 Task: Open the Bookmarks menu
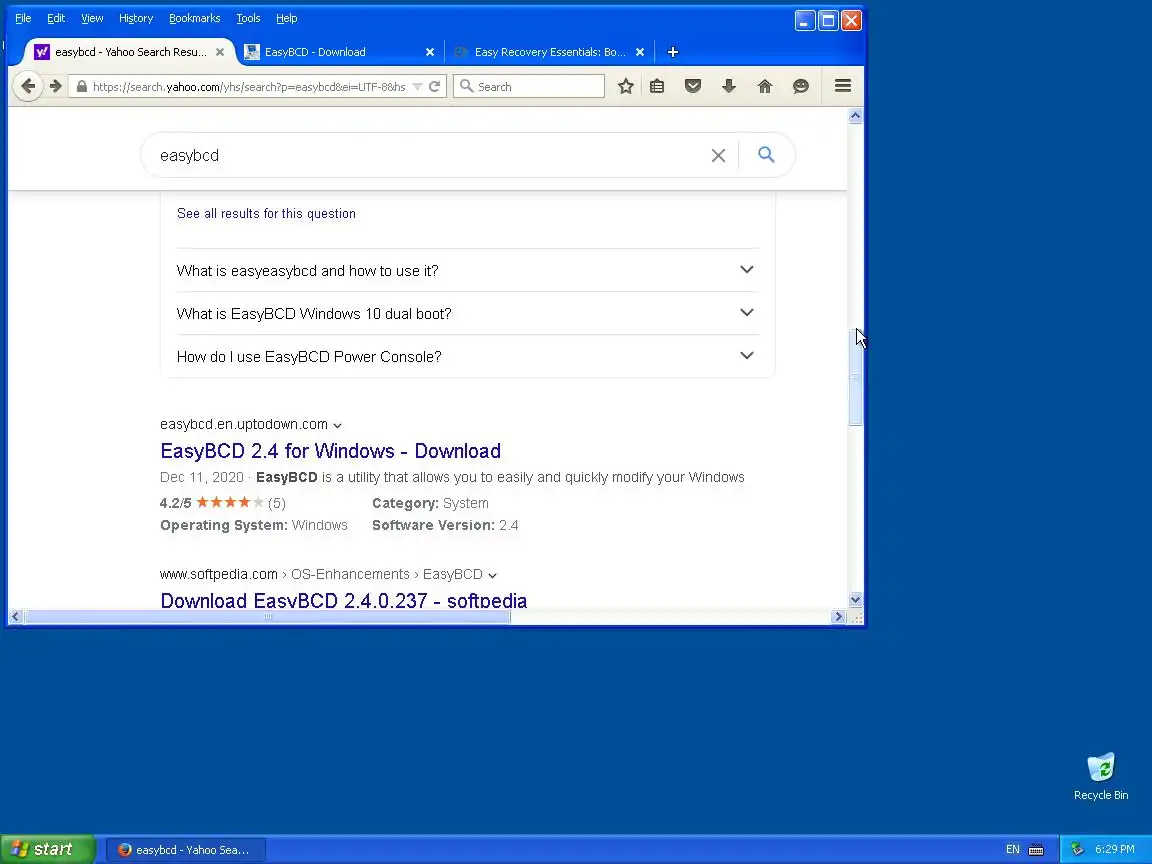pos(195,18)
